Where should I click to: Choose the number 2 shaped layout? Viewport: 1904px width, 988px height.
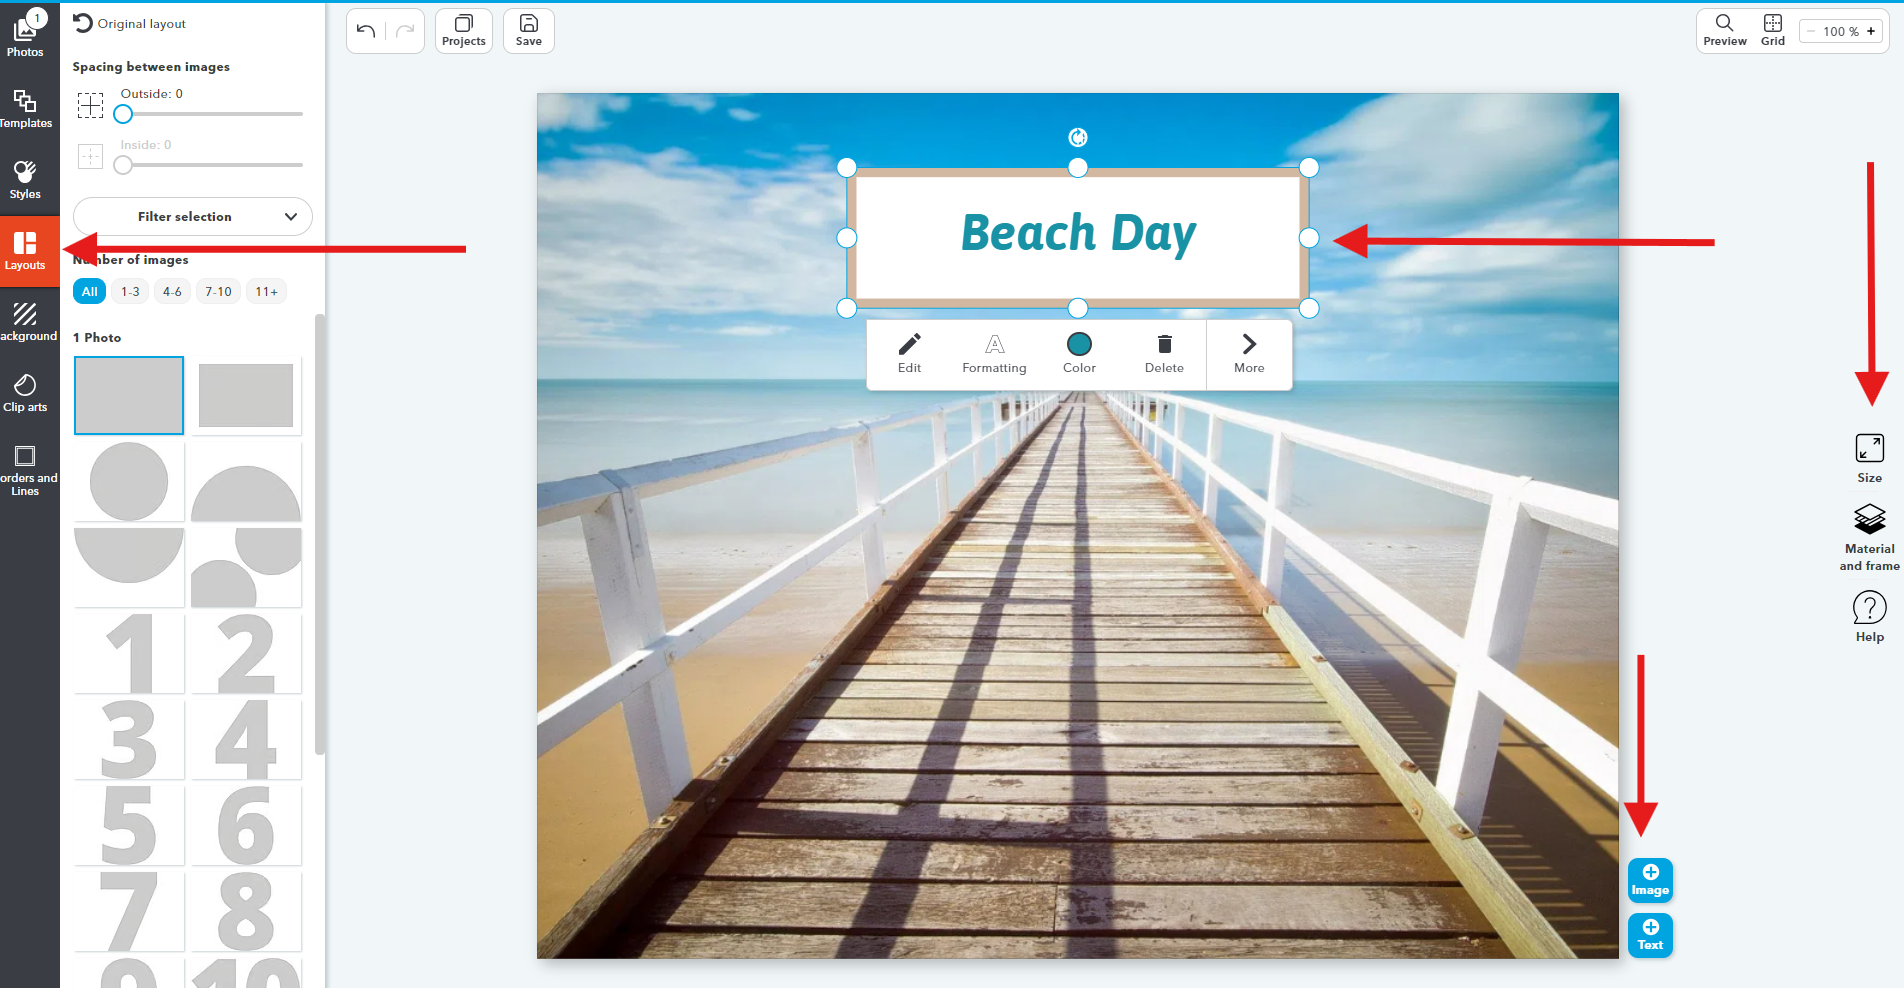coord(246,653)
